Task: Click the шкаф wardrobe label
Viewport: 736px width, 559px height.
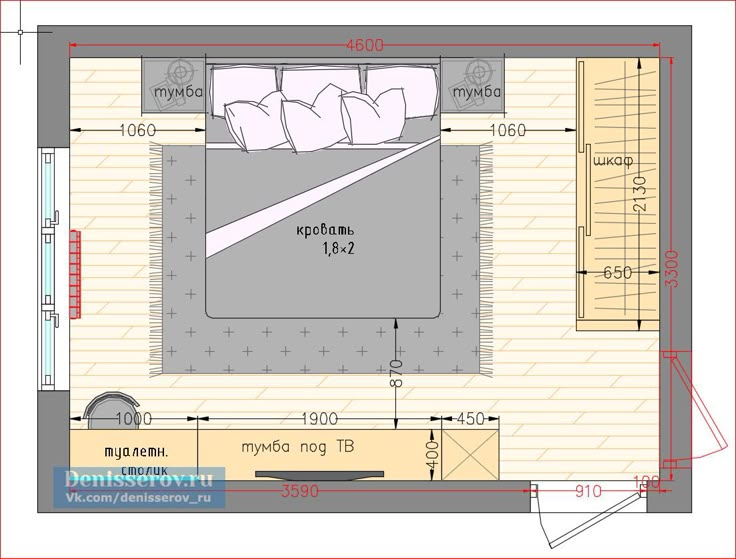Action: click(x=610, y=161)
